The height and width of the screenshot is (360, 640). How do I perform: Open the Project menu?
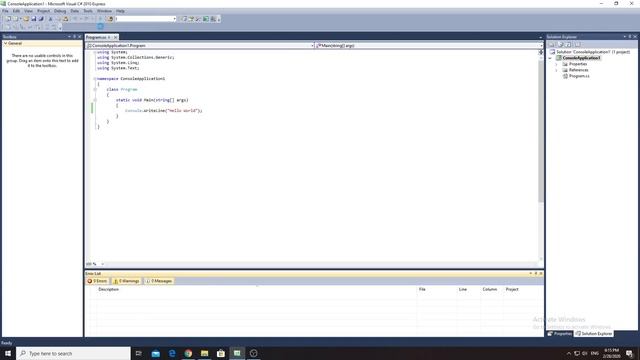click(43, 11)
